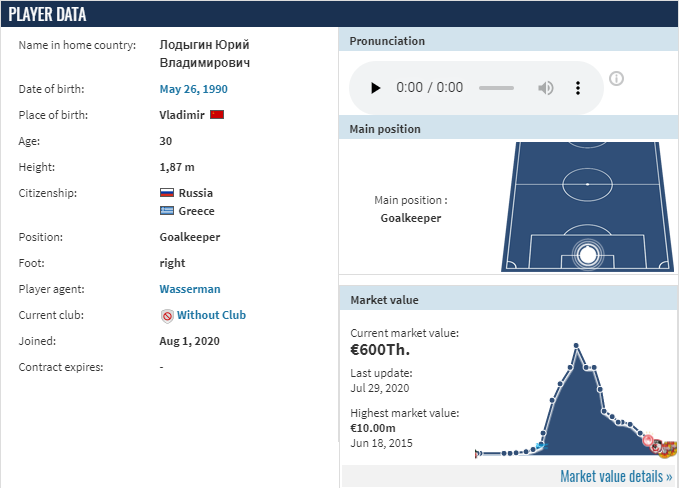Click the Russia flag icon
Screen dimensions: 679x488
coord(167,193)
